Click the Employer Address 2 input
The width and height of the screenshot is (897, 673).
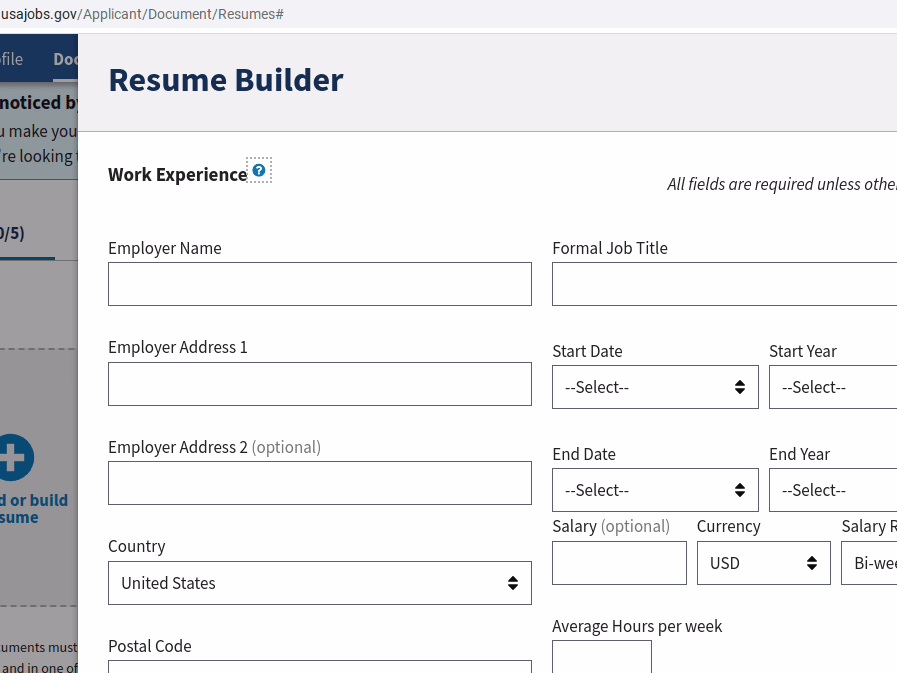[320, 483]
